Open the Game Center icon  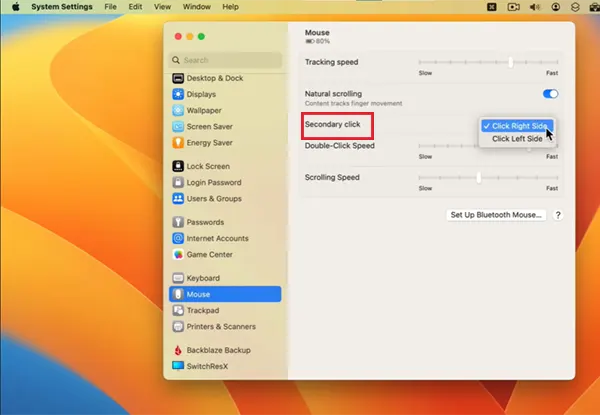(178, 254)
